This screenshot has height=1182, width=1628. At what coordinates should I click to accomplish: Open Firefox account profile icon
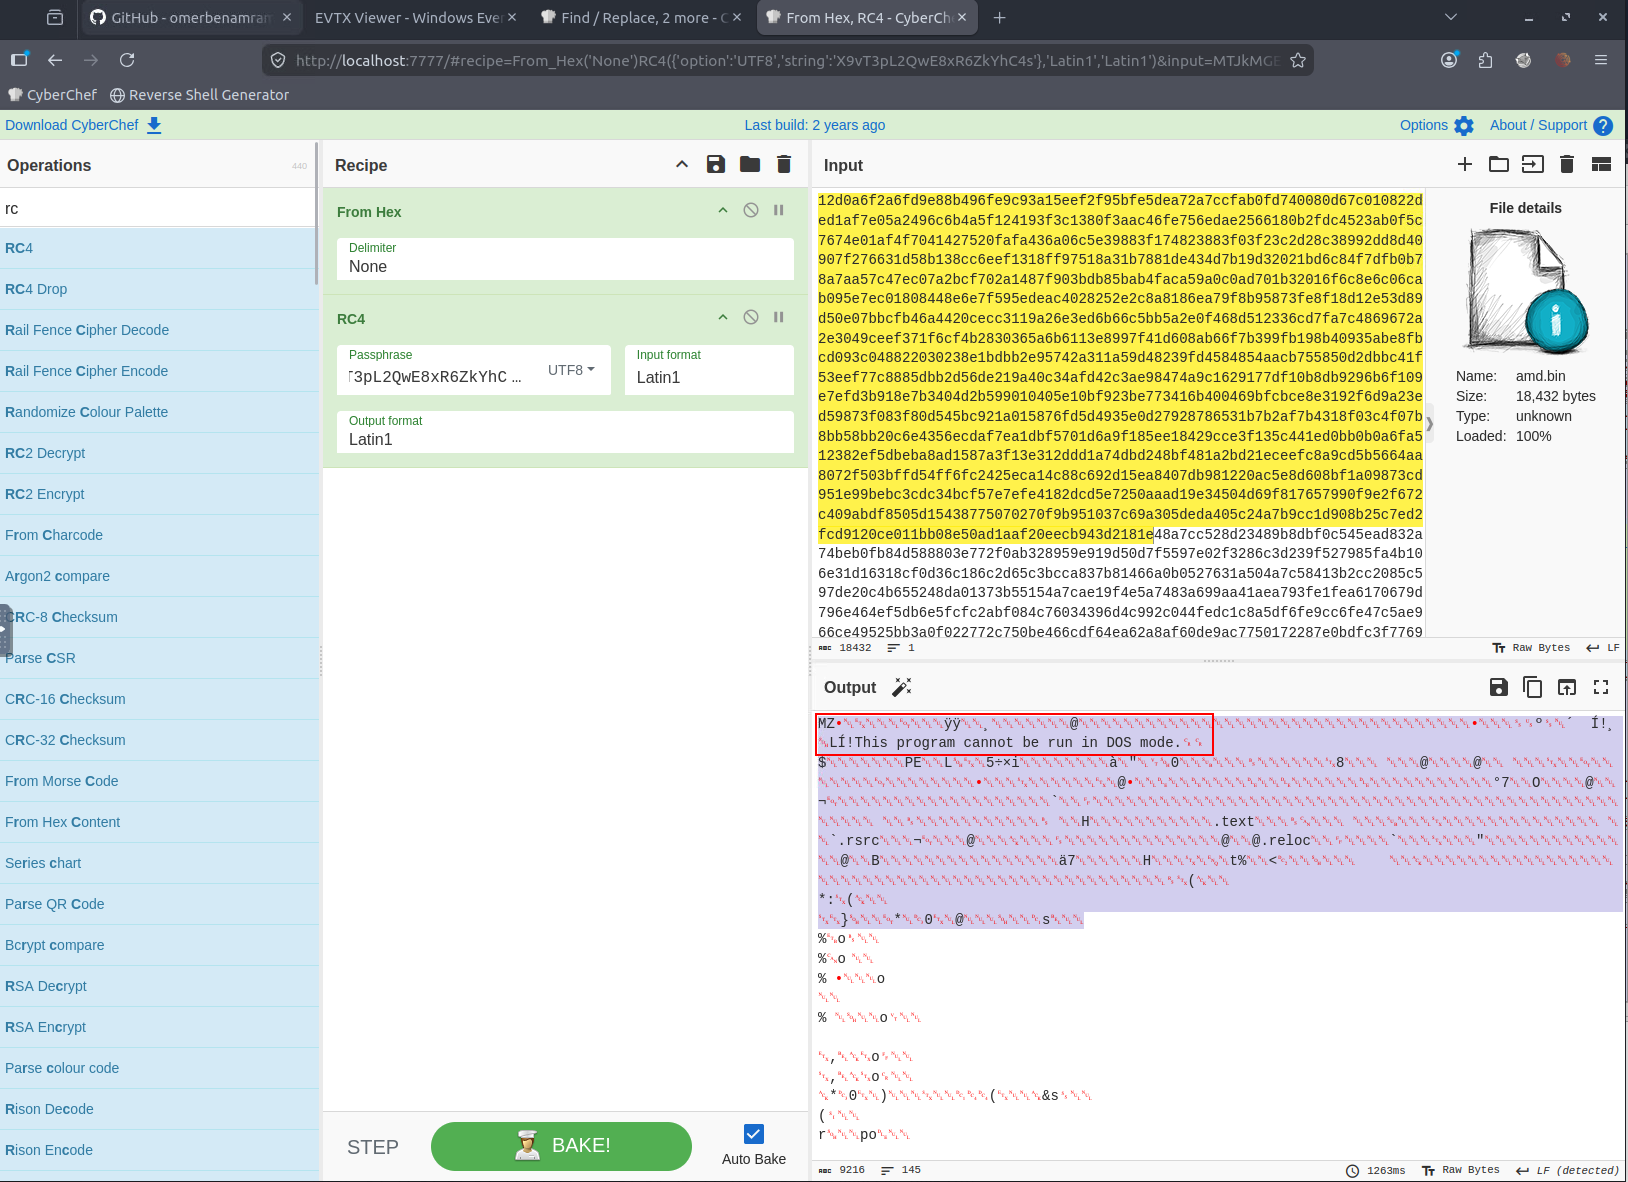1449,60
